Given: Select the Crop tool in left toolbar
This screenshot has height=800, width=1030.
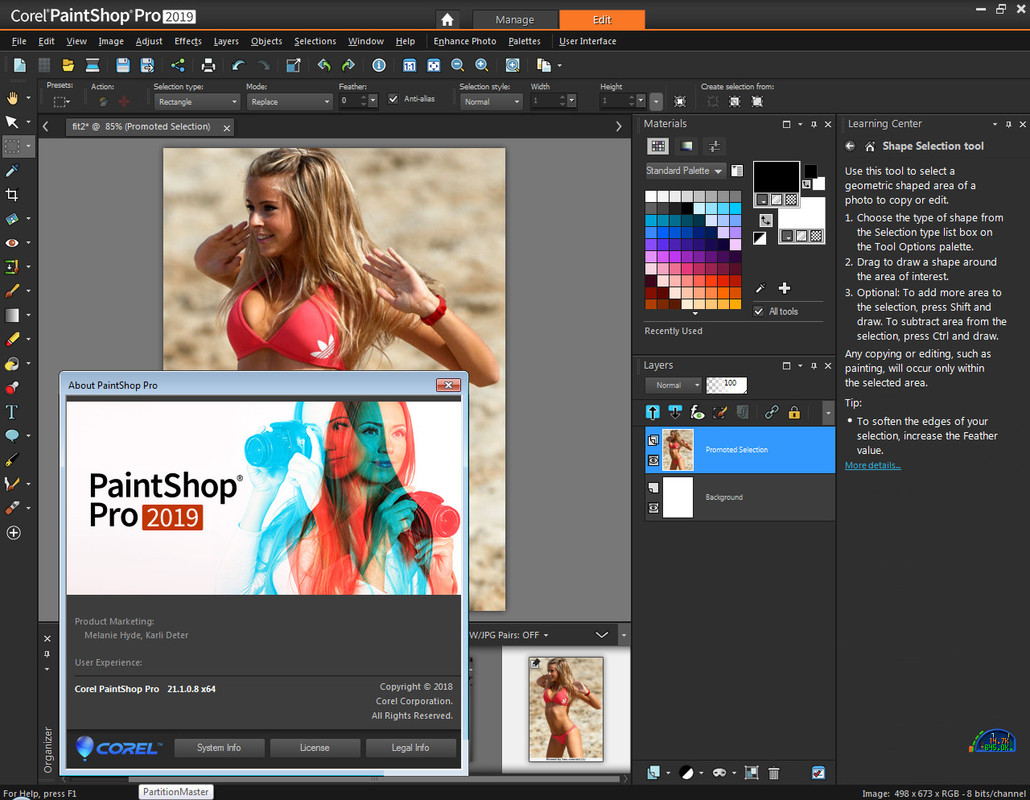Looking at the screenshot, I should point(13,194).
